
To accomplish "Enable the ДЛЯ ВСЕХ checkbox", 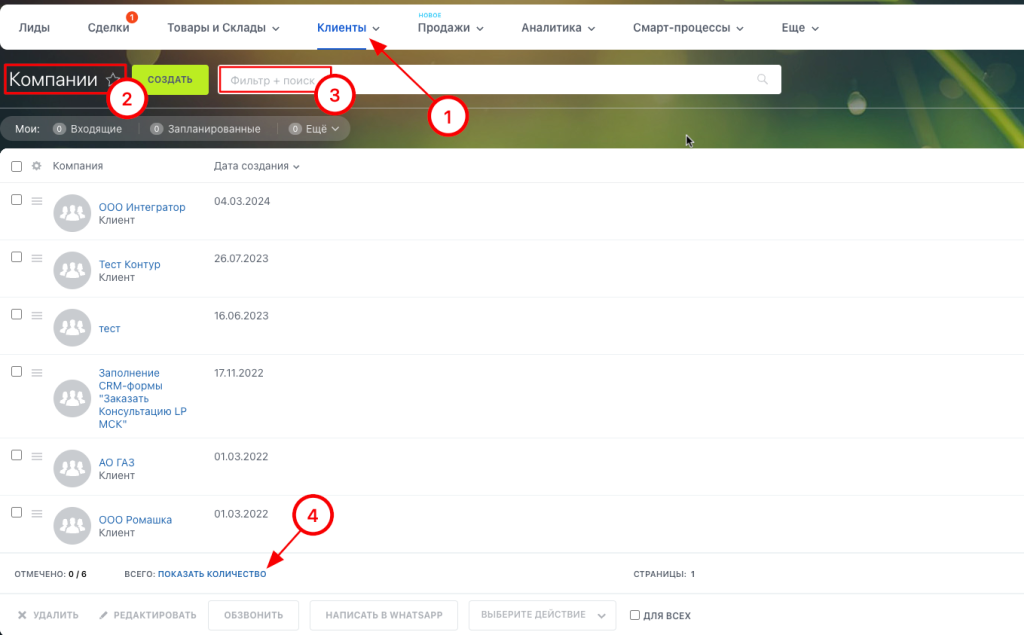I will pos(637,615).
